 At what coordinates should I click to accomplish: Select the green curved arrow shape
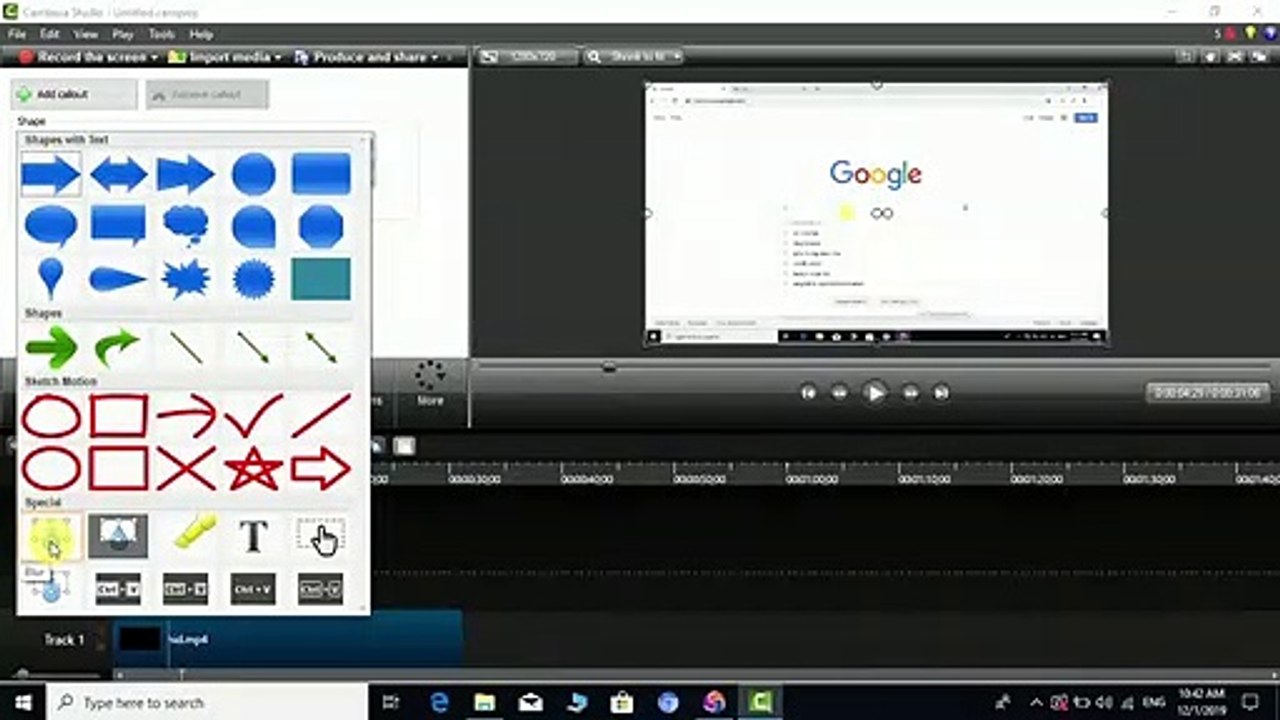[117, 348]
